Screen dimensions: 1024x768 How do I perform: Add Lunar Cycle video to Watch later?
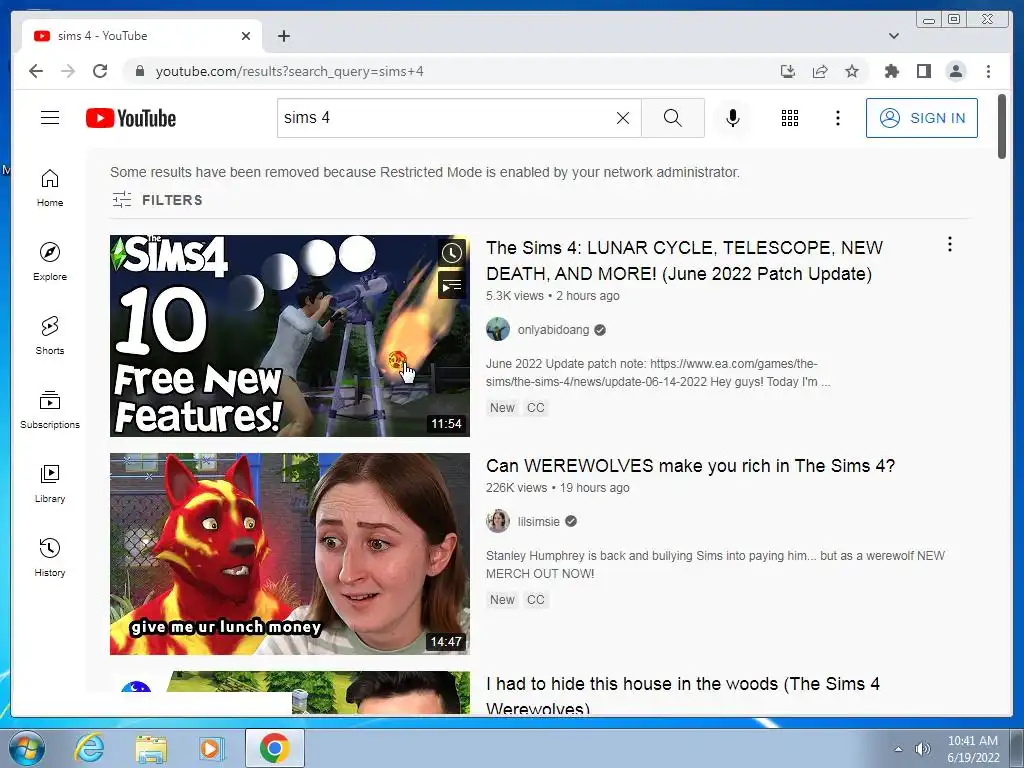[x=451, y=253]
